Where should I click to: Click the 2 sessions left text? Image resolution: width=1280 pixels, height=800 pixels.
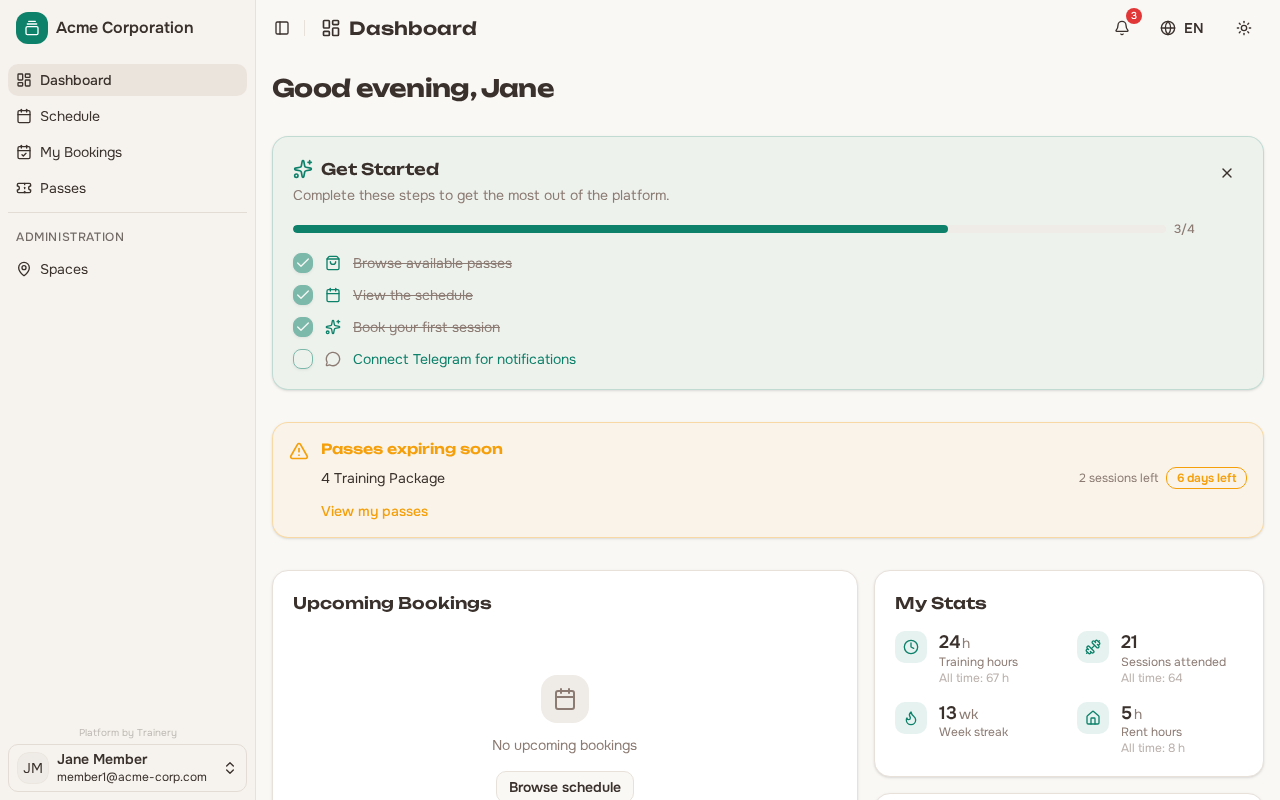click(x=1118, y=478)
